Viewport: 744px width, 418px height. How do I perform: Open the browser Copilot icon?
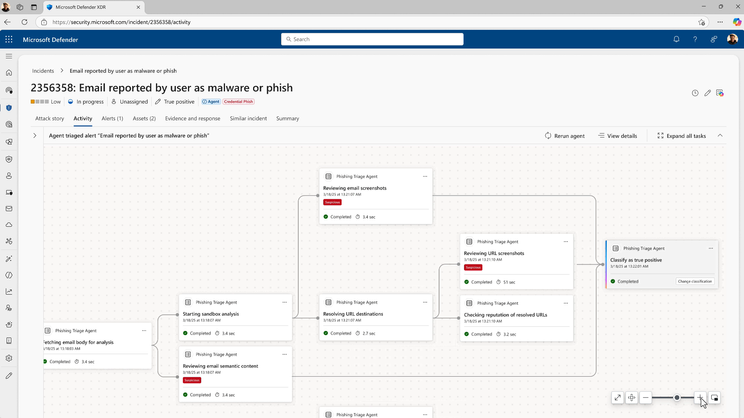pyautogui.click(x=736, y=22)
